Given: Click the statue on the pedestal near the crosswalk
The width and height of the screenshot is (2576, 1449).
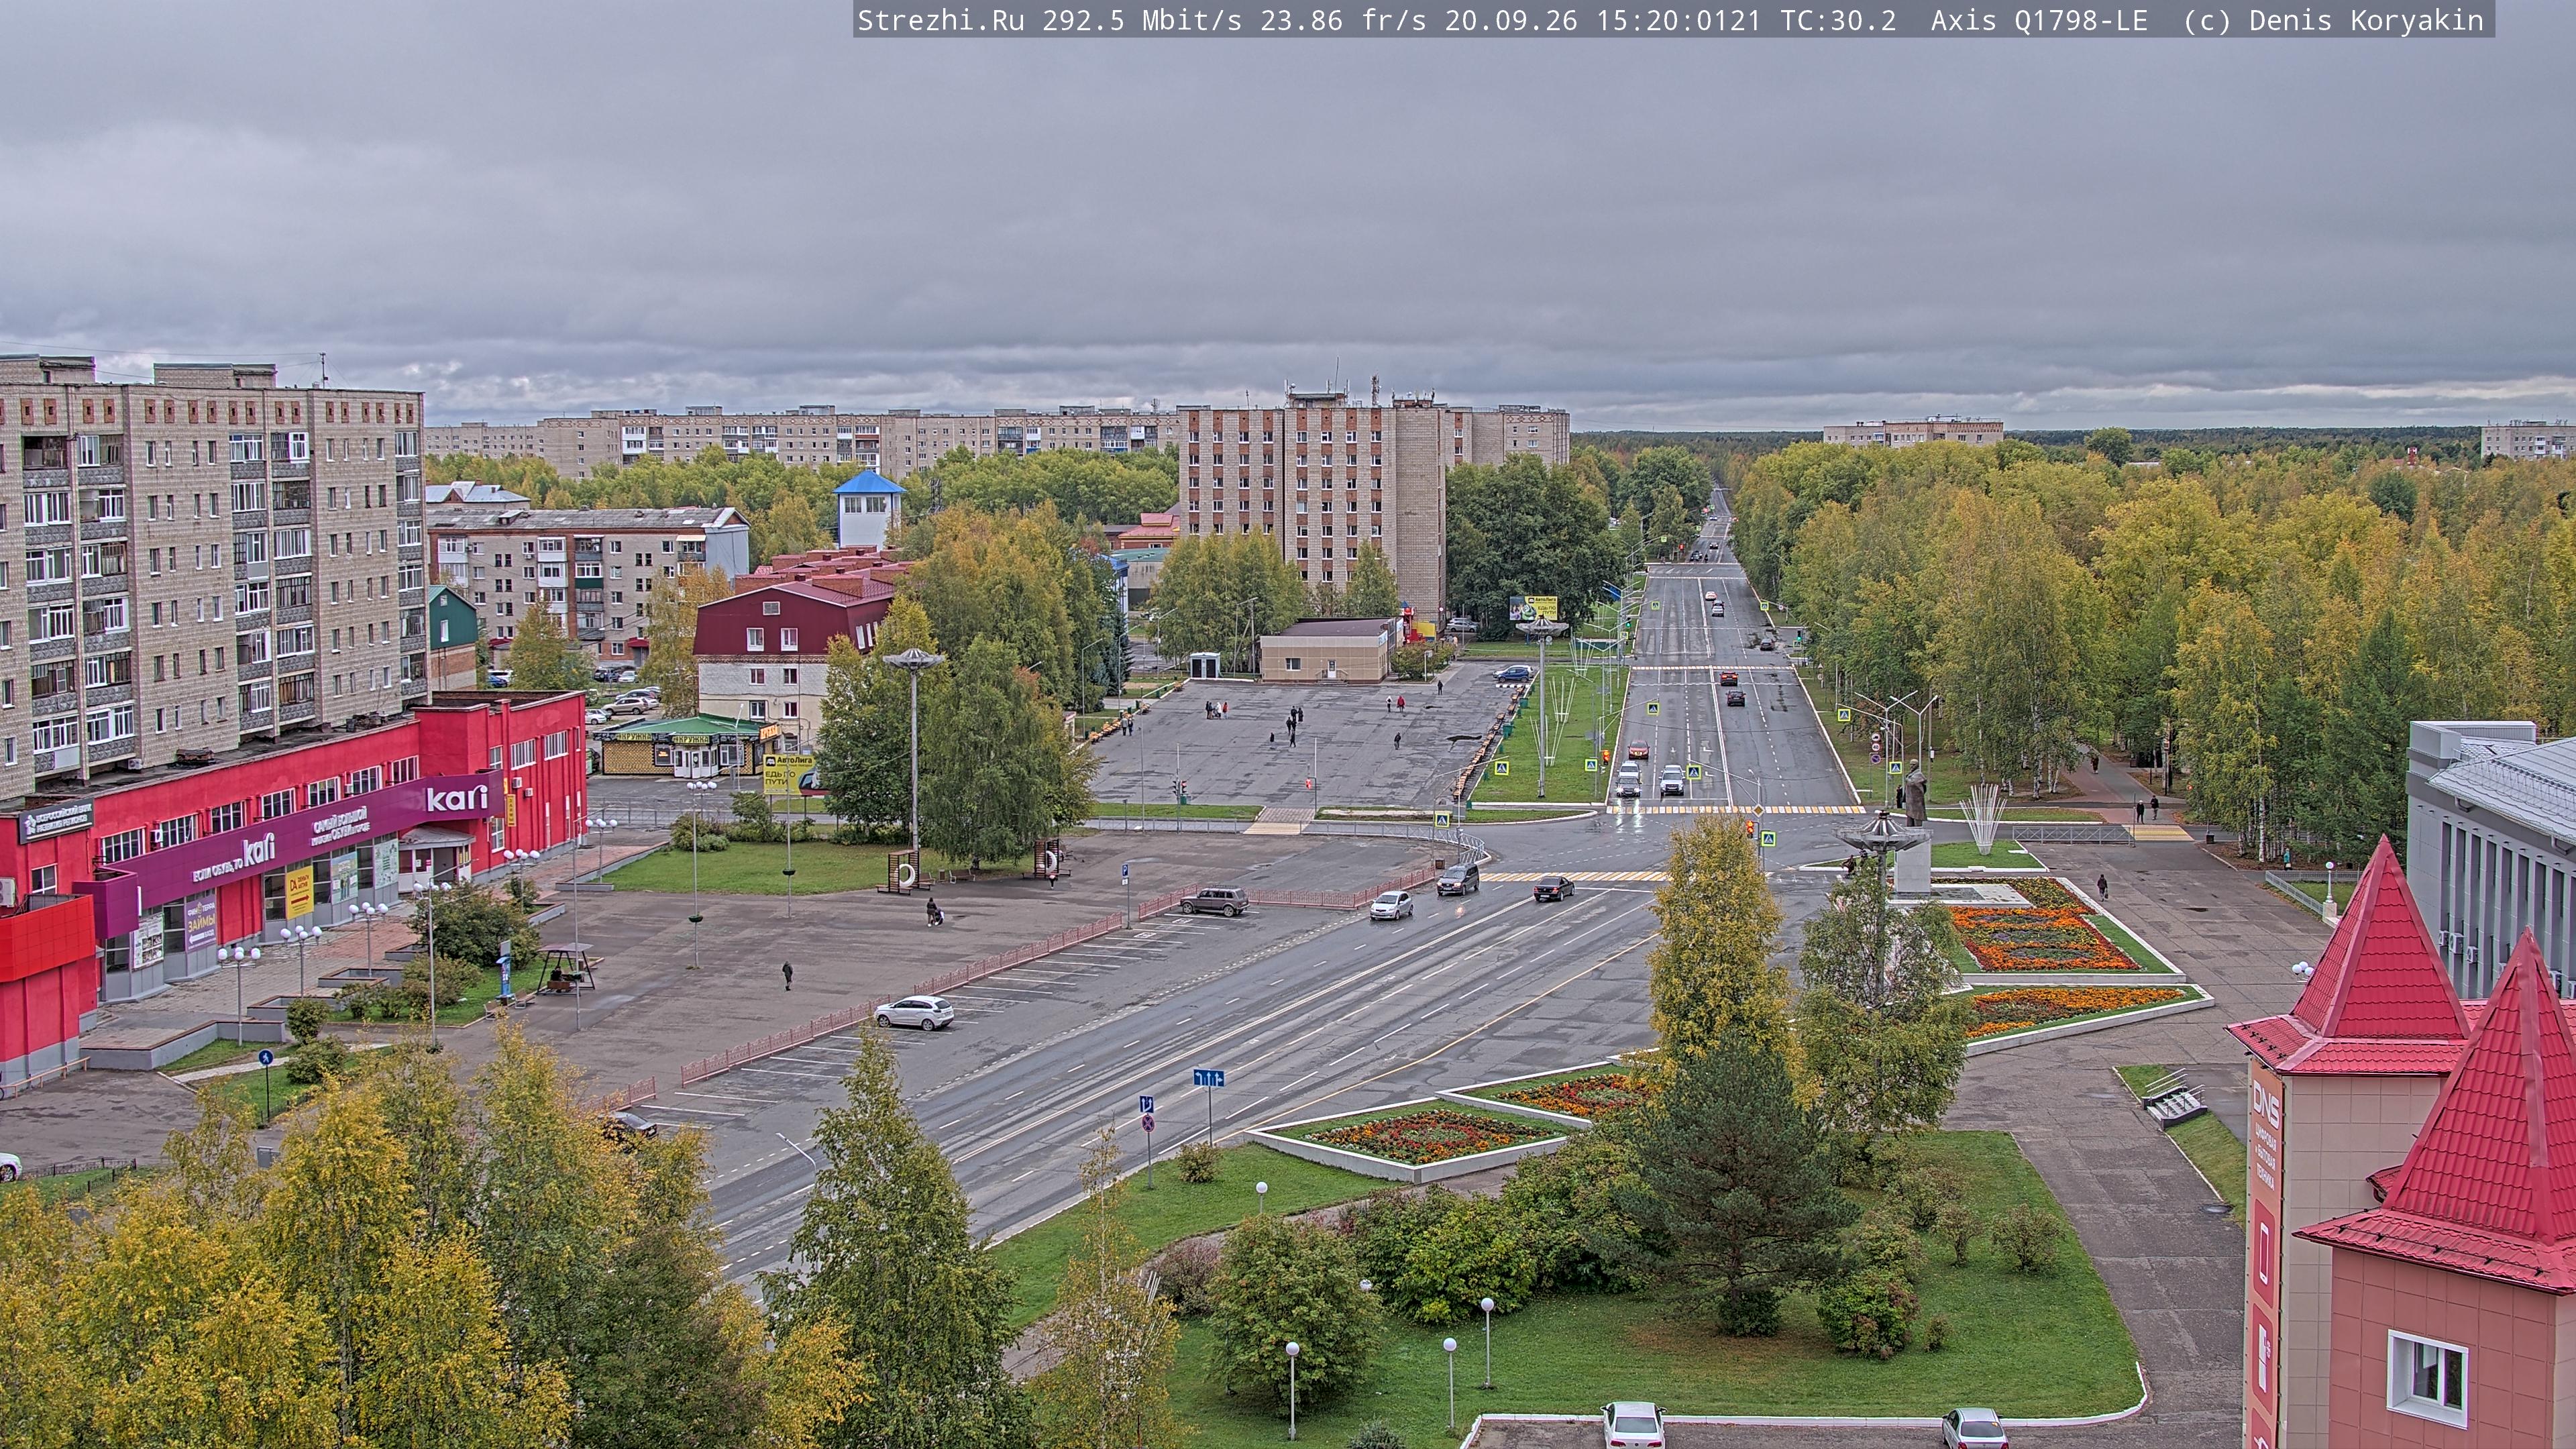Looking at the screenshot, I should [1914, 791].
